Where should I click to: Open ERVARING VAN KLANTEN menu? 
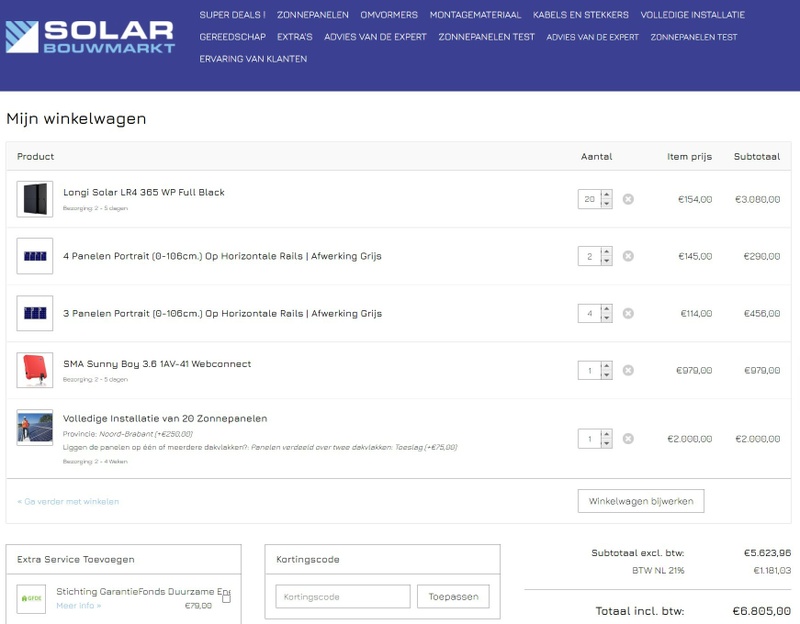point(253,59)
